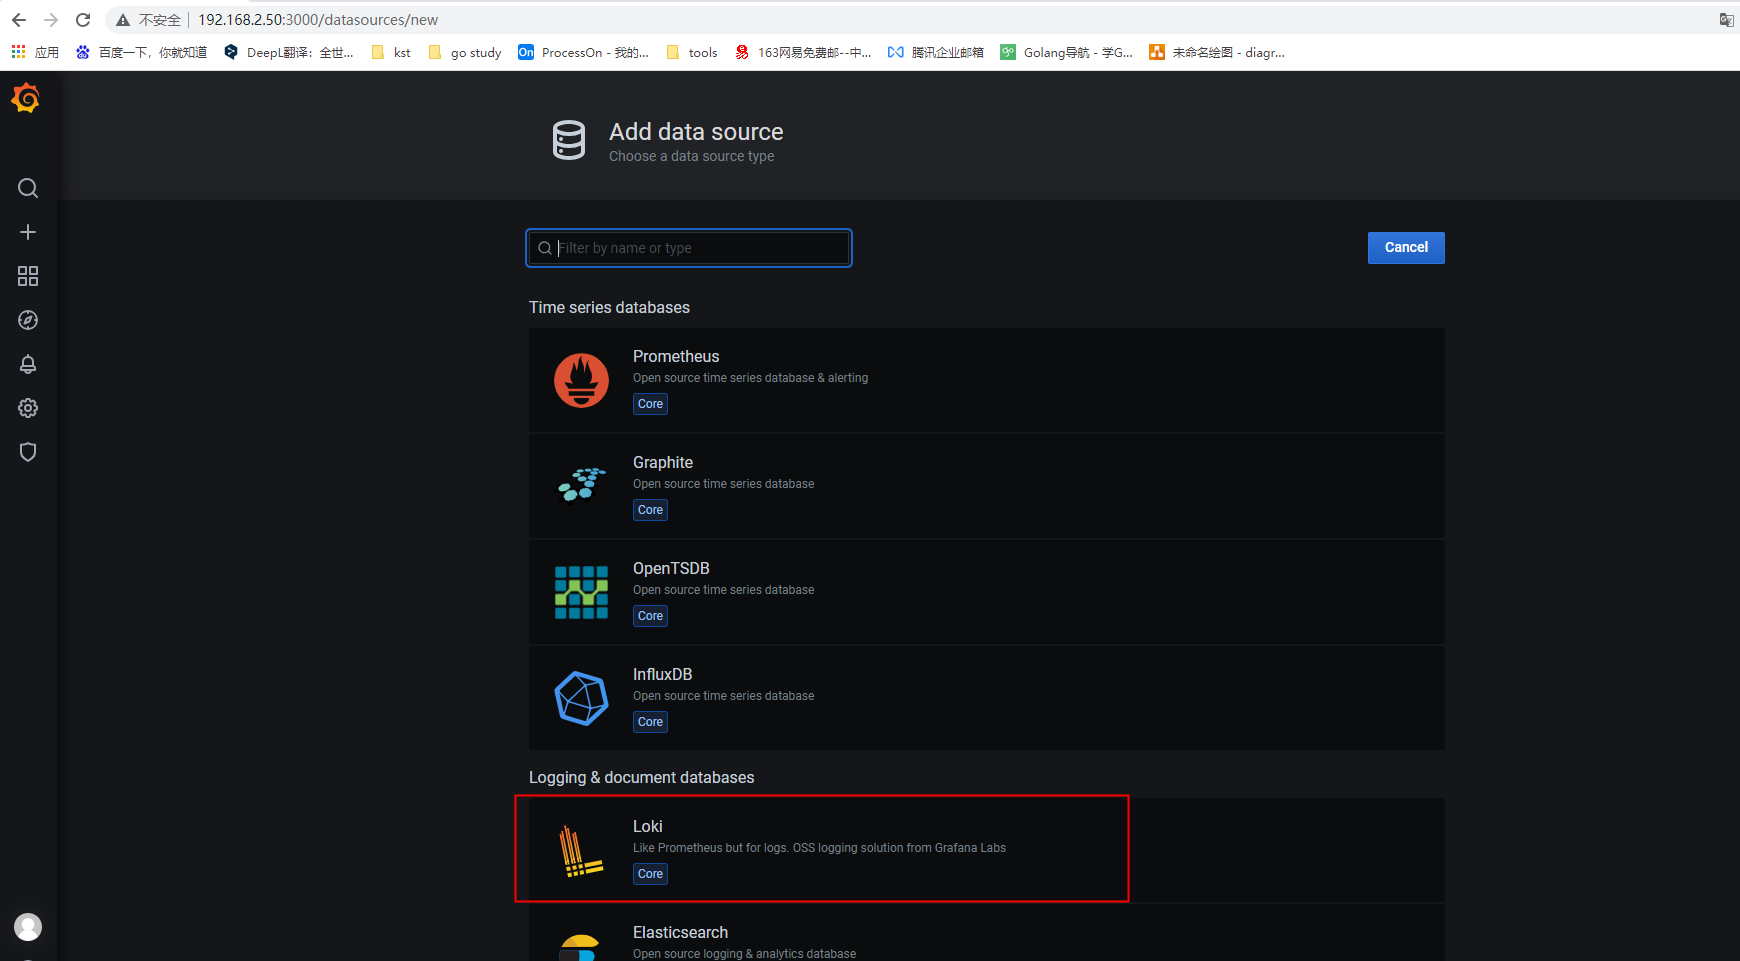This screenshot has height=961, width=1740.
Task: Open the Alerting bell icon
Action: (28, 364)
